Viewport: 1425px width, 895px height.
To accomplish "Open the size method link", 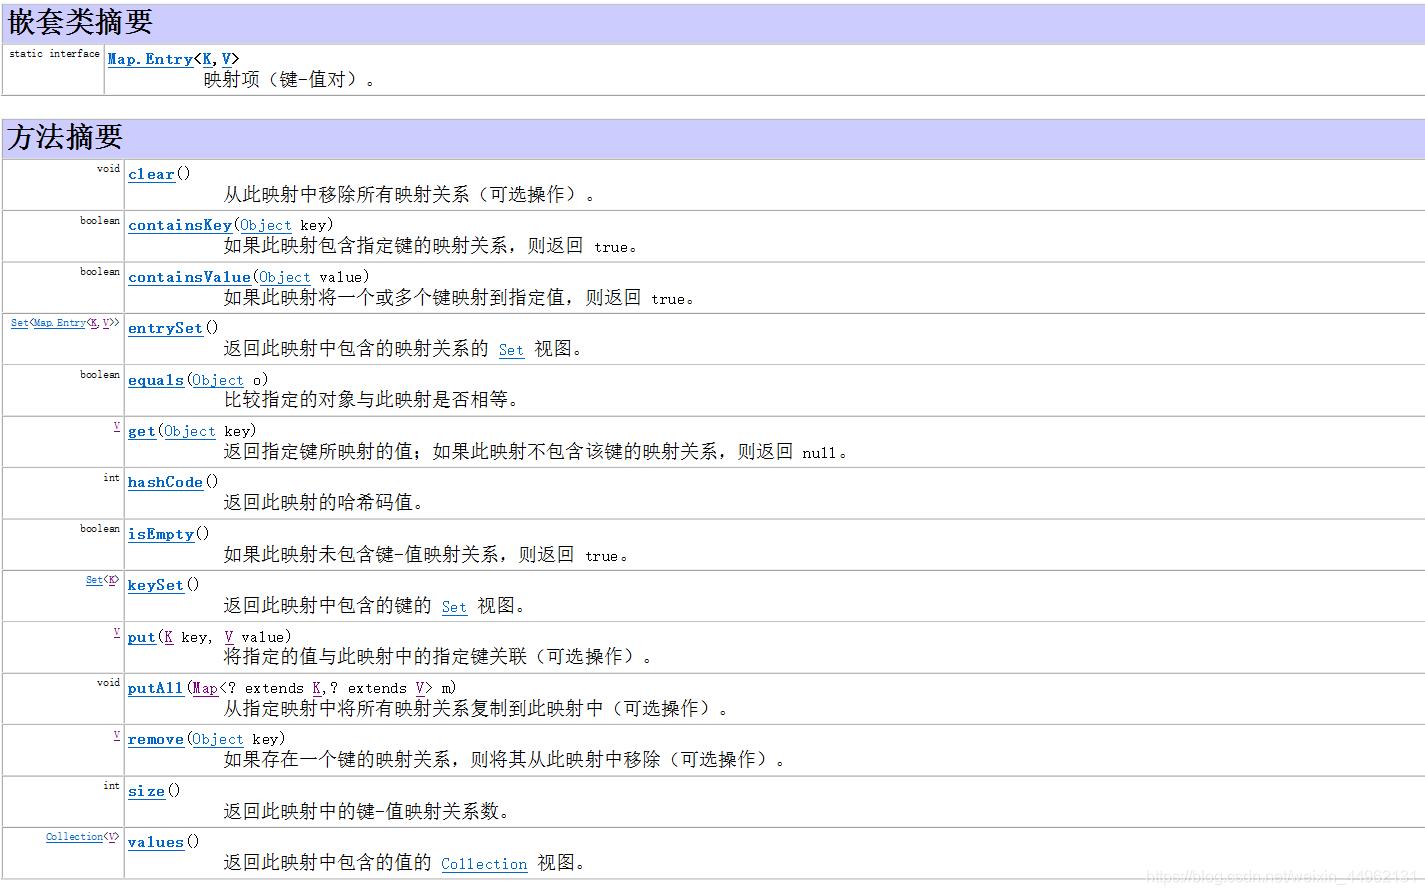I will [x=146, y=791].
